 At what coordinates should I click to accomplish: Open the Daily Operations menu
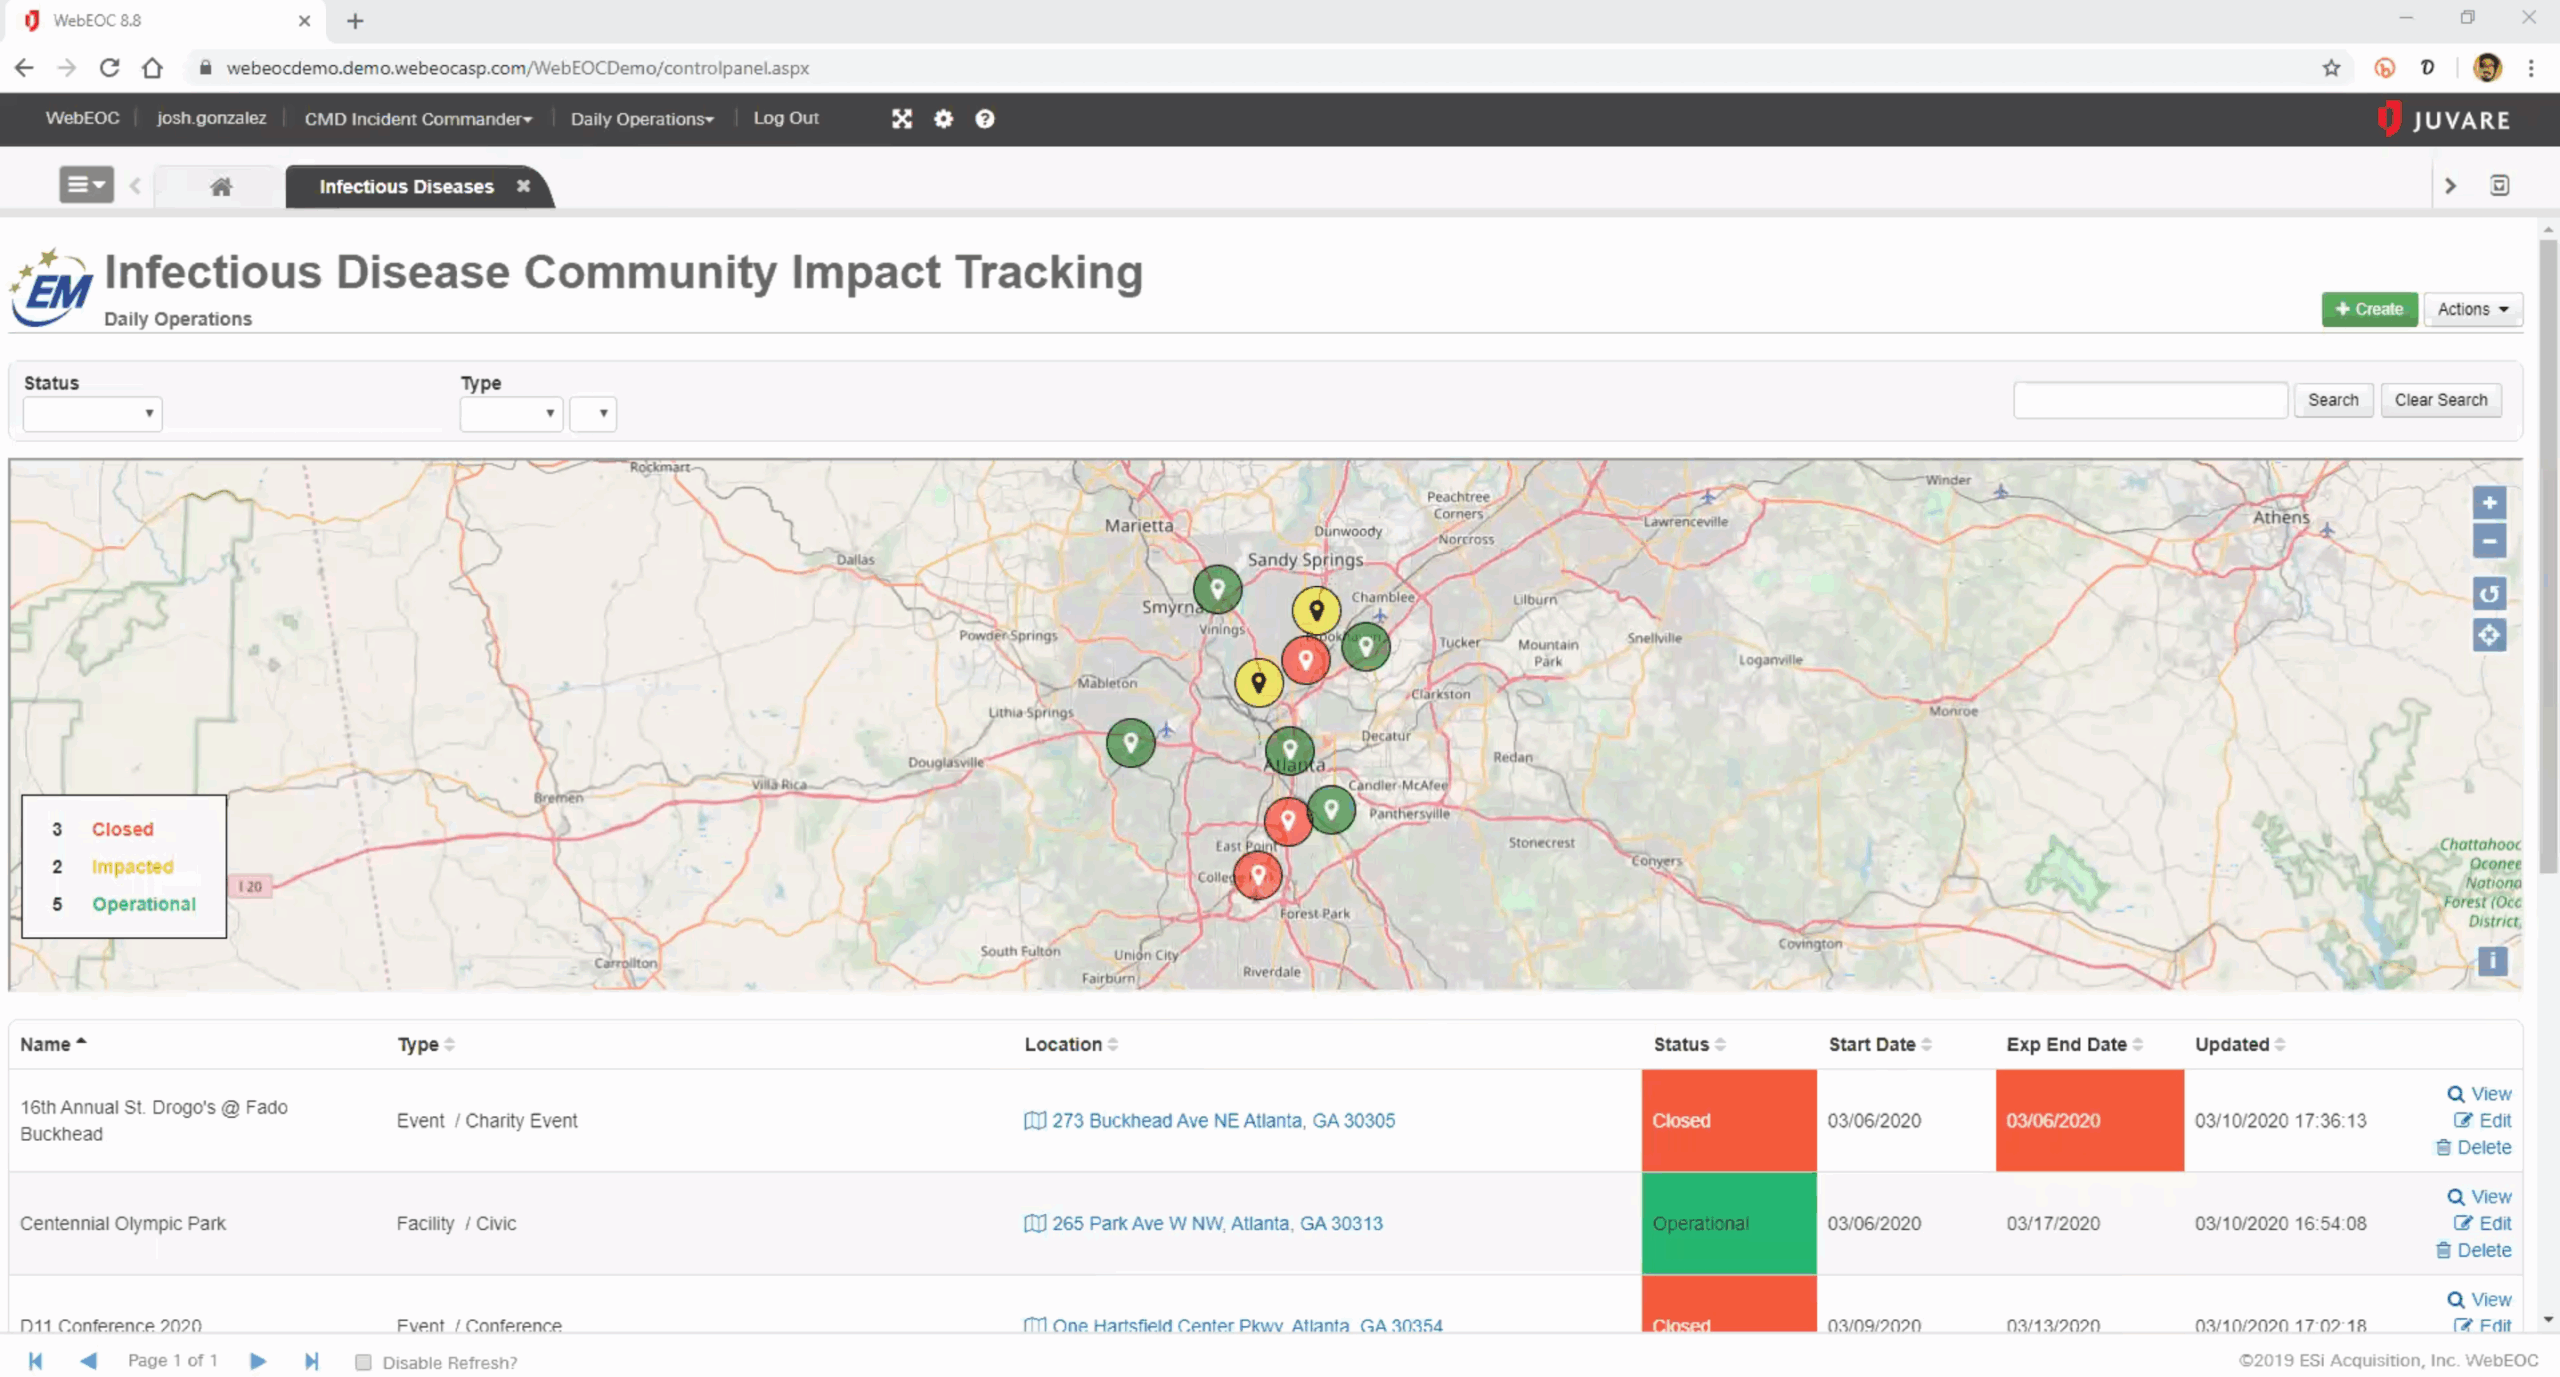(x=642, y=119)
